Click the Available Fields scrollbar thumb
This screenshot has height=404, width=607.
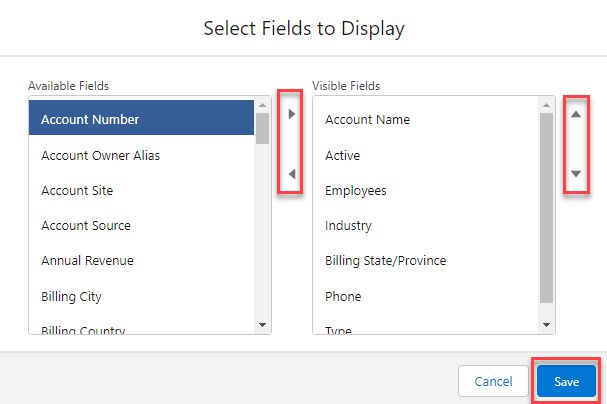tap(262, 128)
